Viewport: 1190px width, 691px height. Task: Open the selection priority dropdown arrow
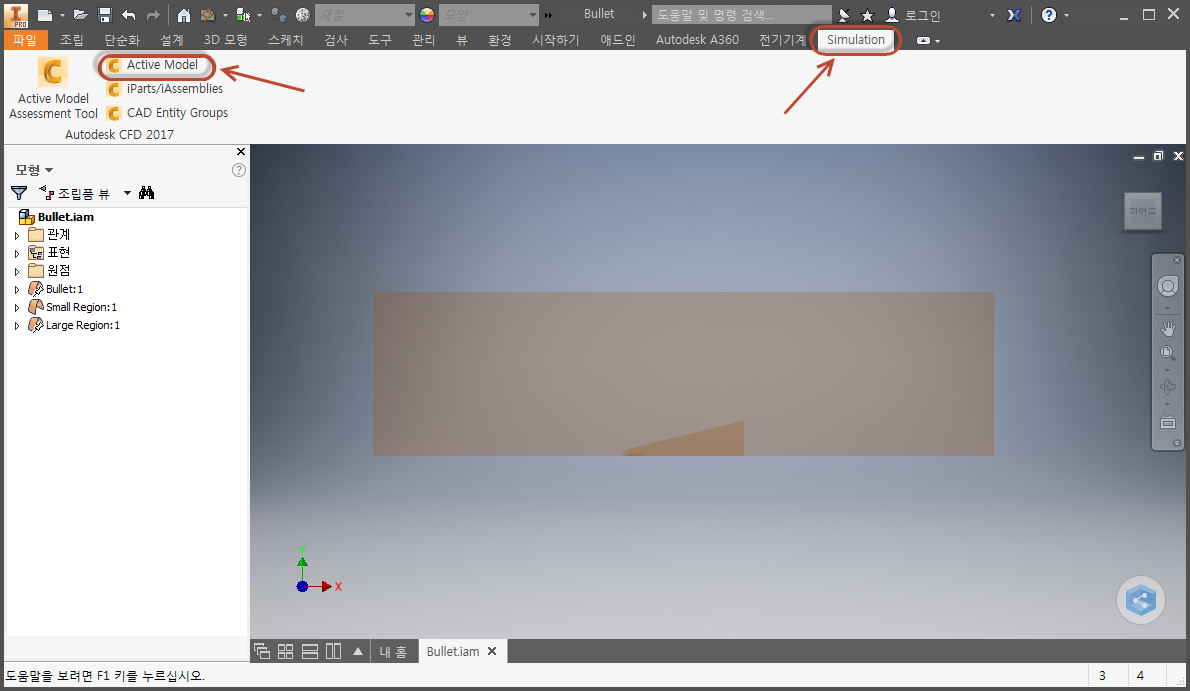point(259,15)
